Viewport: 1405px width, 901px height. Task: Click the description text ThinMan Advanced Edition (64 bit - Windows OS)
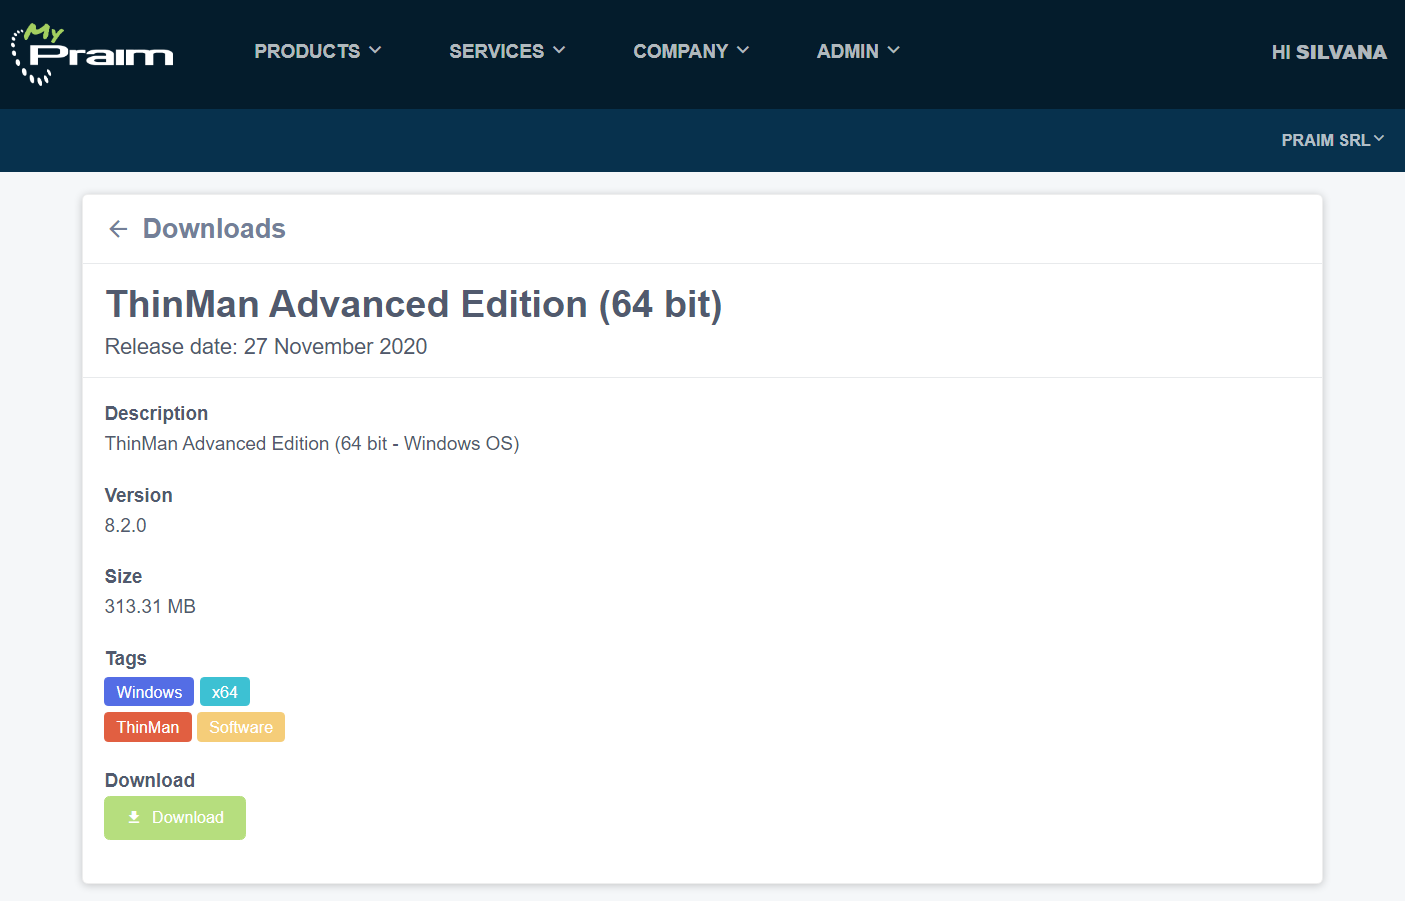[312, 444]
